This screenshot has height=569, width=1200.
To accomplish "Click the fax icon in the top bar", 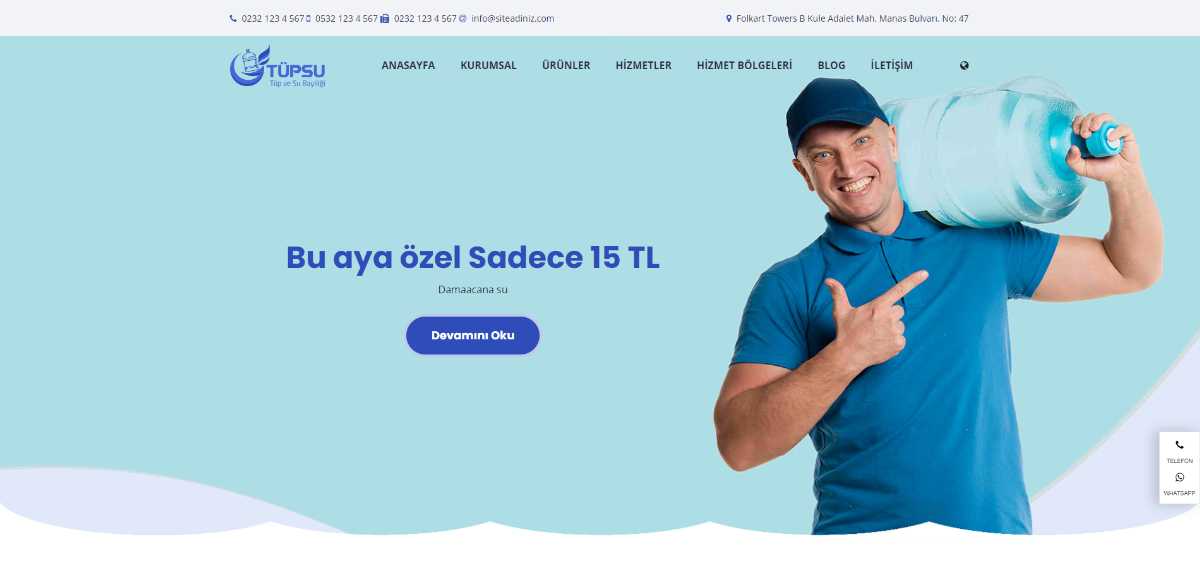I will point(385,18).
